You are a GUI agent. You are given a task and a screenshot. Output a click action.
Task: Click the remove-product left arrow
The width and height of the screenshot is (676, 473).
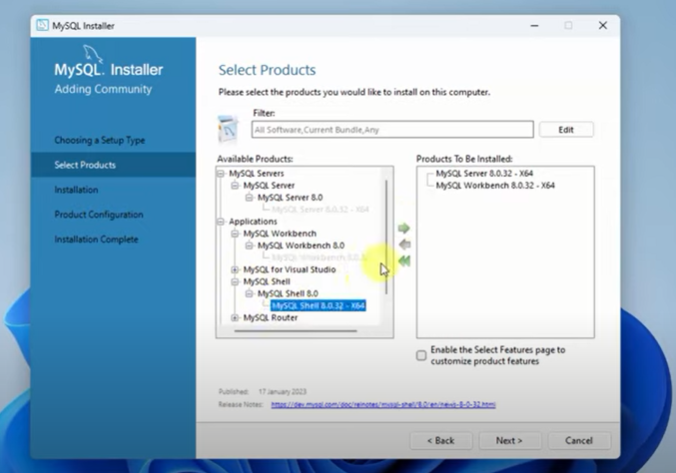(404, 244)
